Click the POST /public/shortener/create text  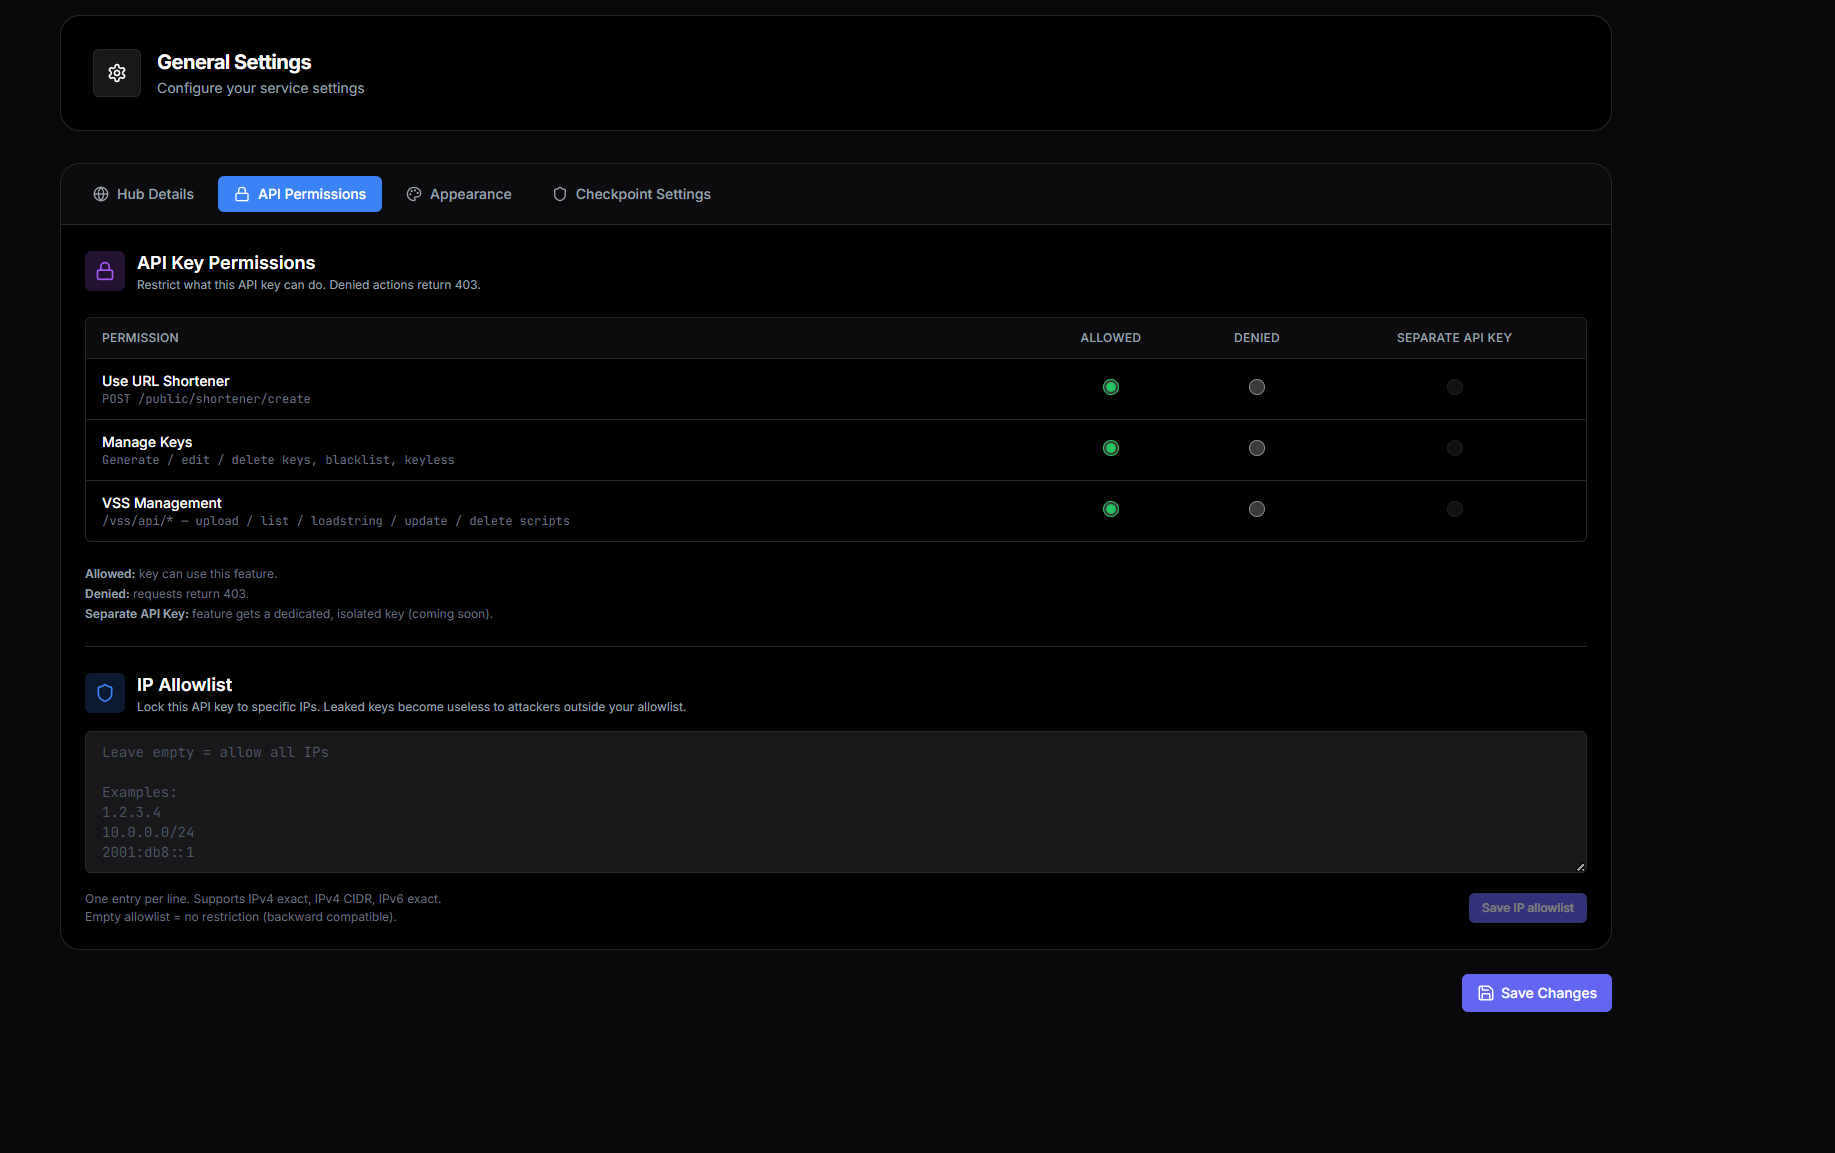[206, 399]
